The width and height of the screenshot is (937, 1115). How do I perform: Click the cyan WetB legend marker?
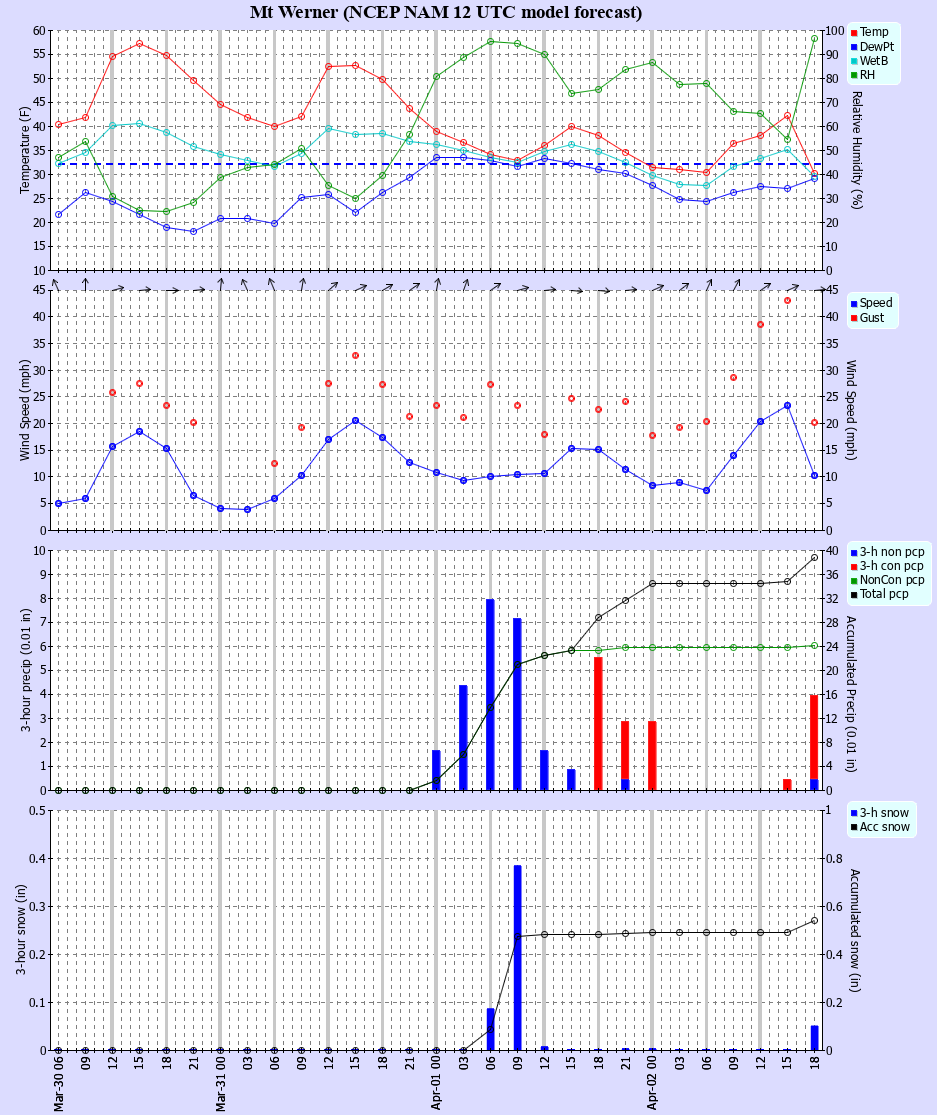pos(854,59)
